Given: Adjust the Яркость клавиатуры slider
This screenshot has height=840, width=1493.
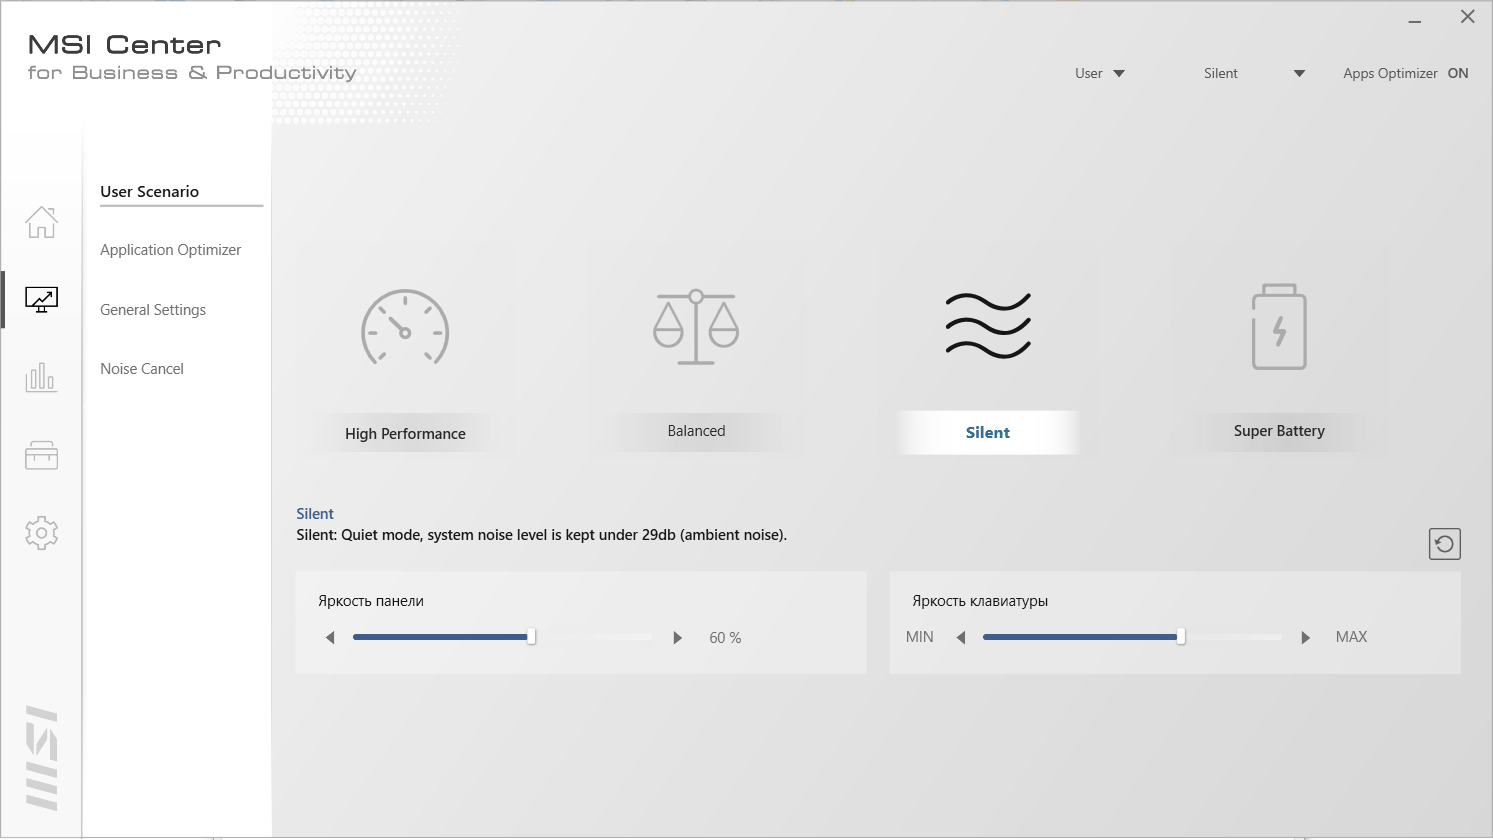Looking at the screenshot, I should click(x=1132, y=637).
